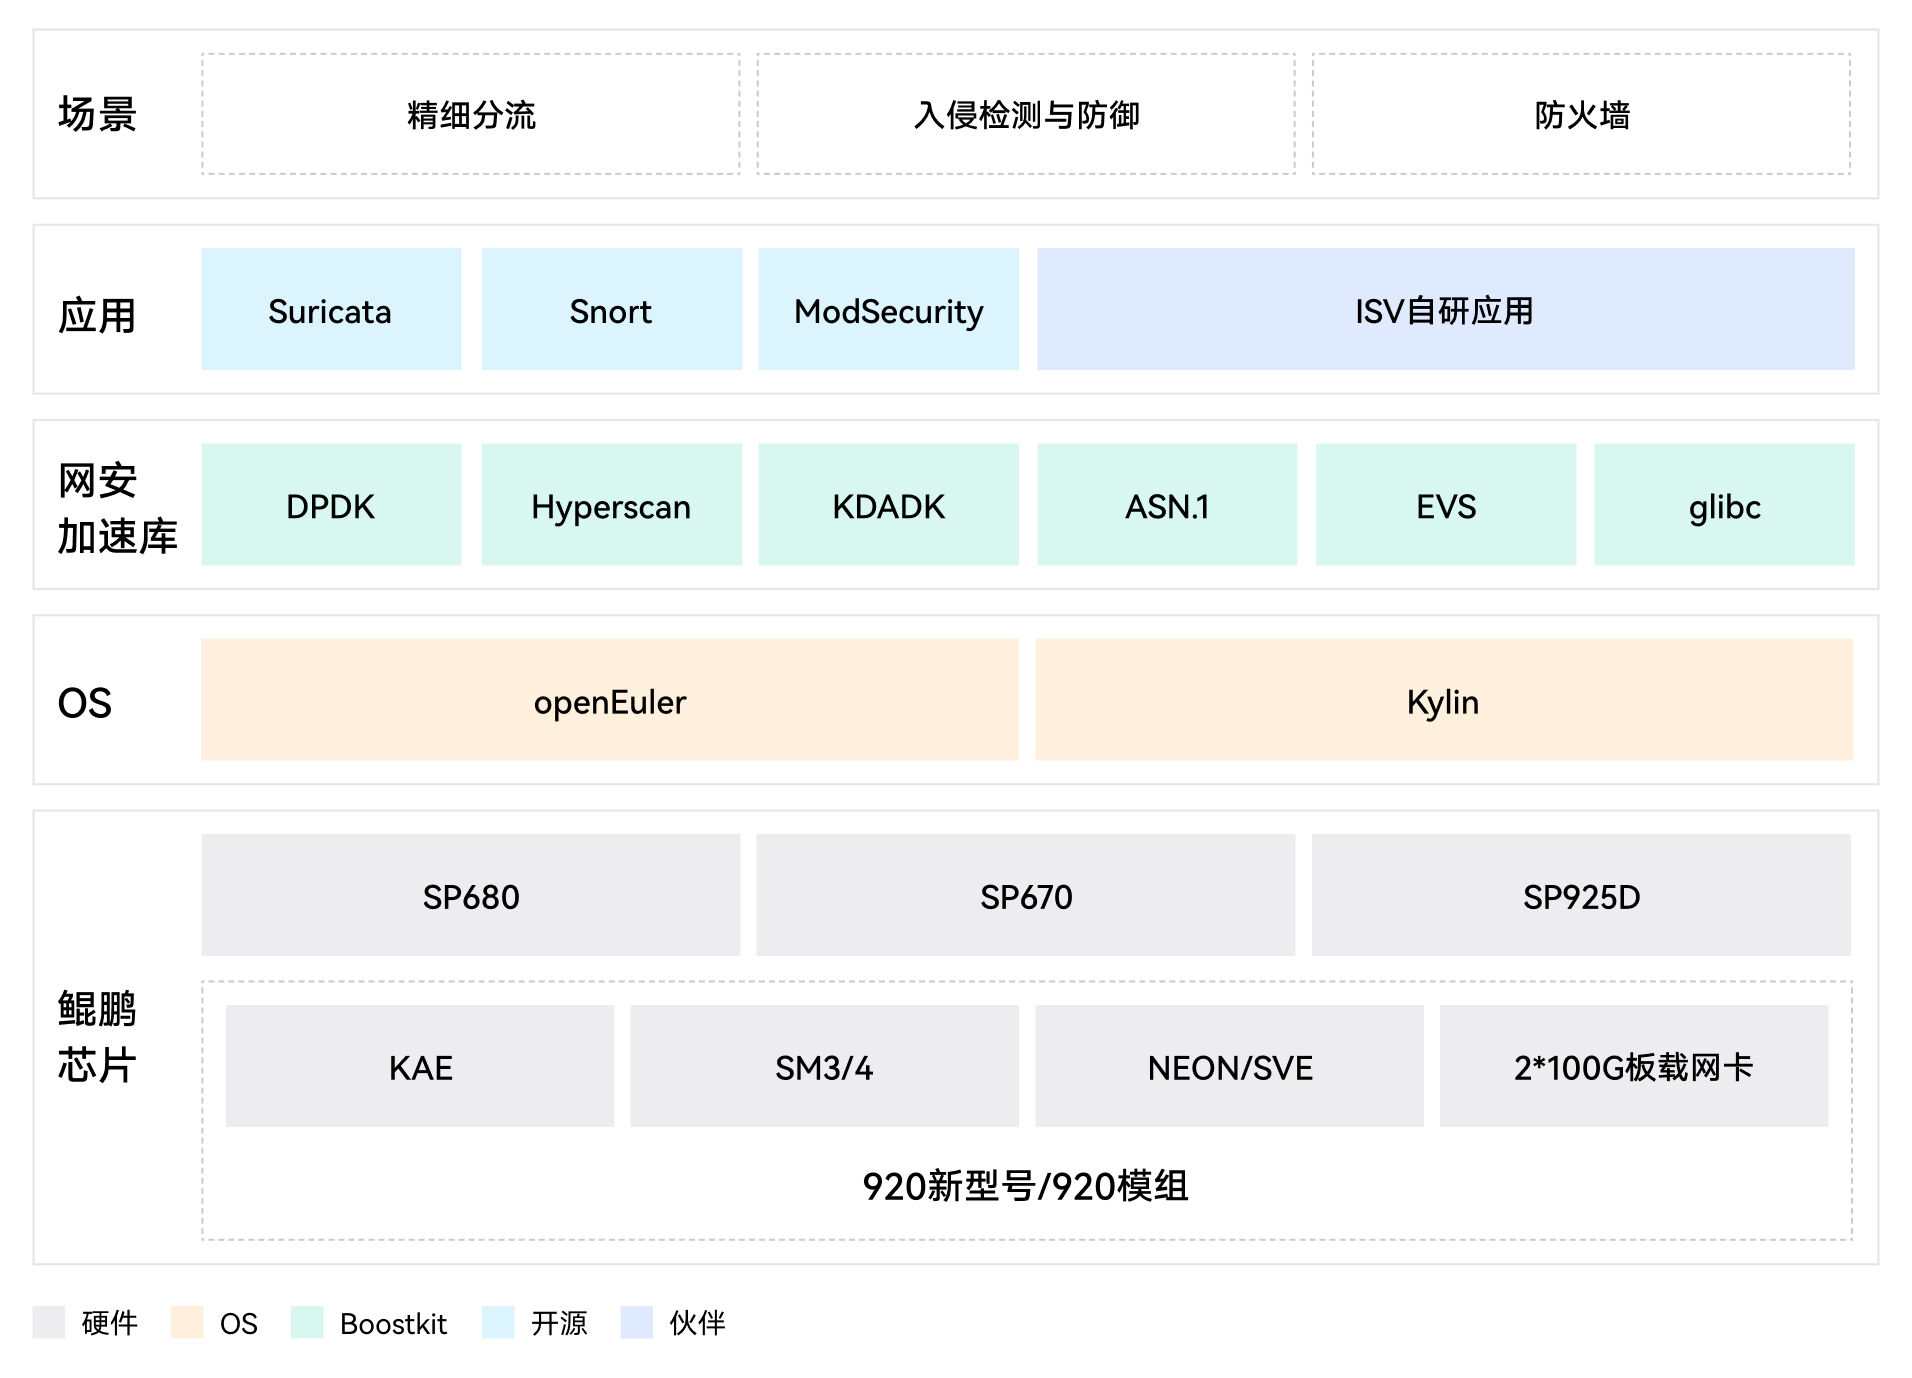Select the green Boostkit legend swatch
Image resolution: width=1912 pixels, height=1378 pixels.
coord(307,1322)
